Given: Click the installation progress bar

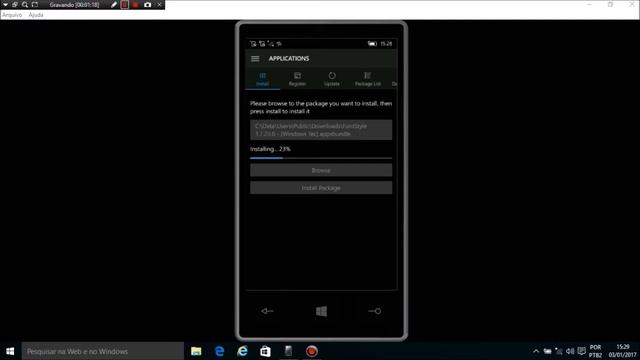Looking at the screenshot, I should (x=321, y=158).
